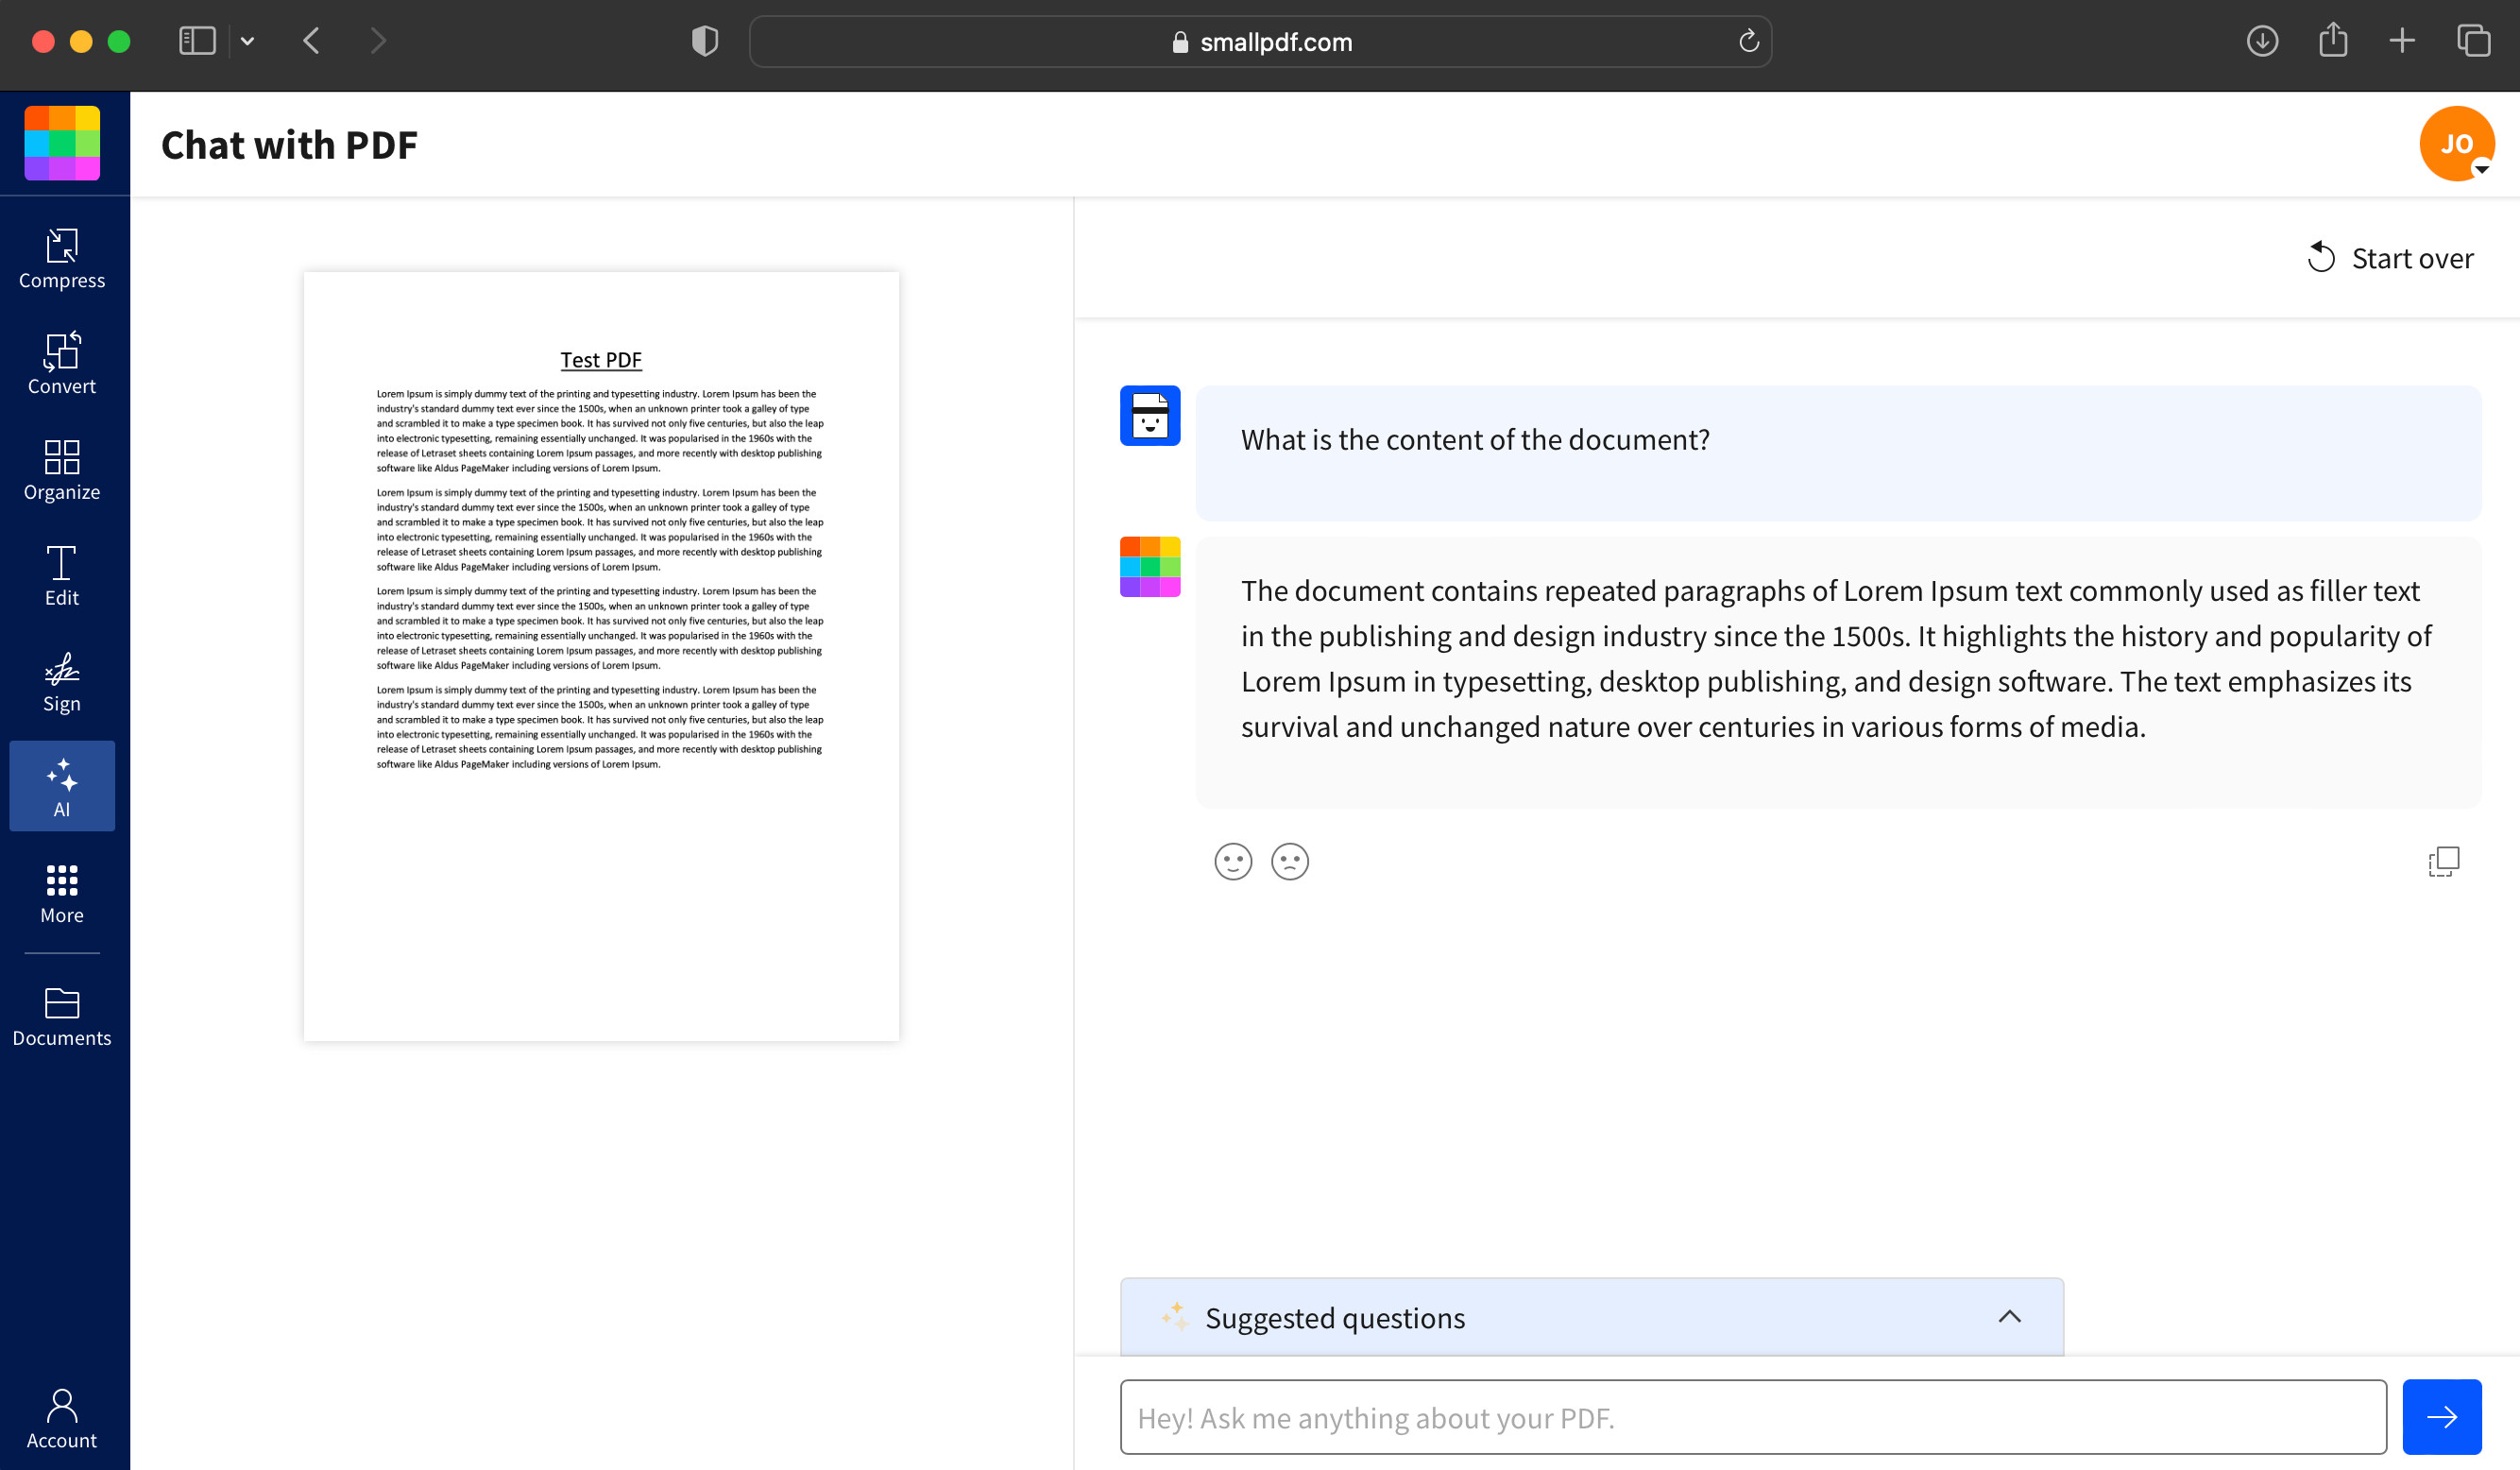The width and height of the screenshot is (2520, 1470).
Task: Show More tools
Action: pos(61,893)
